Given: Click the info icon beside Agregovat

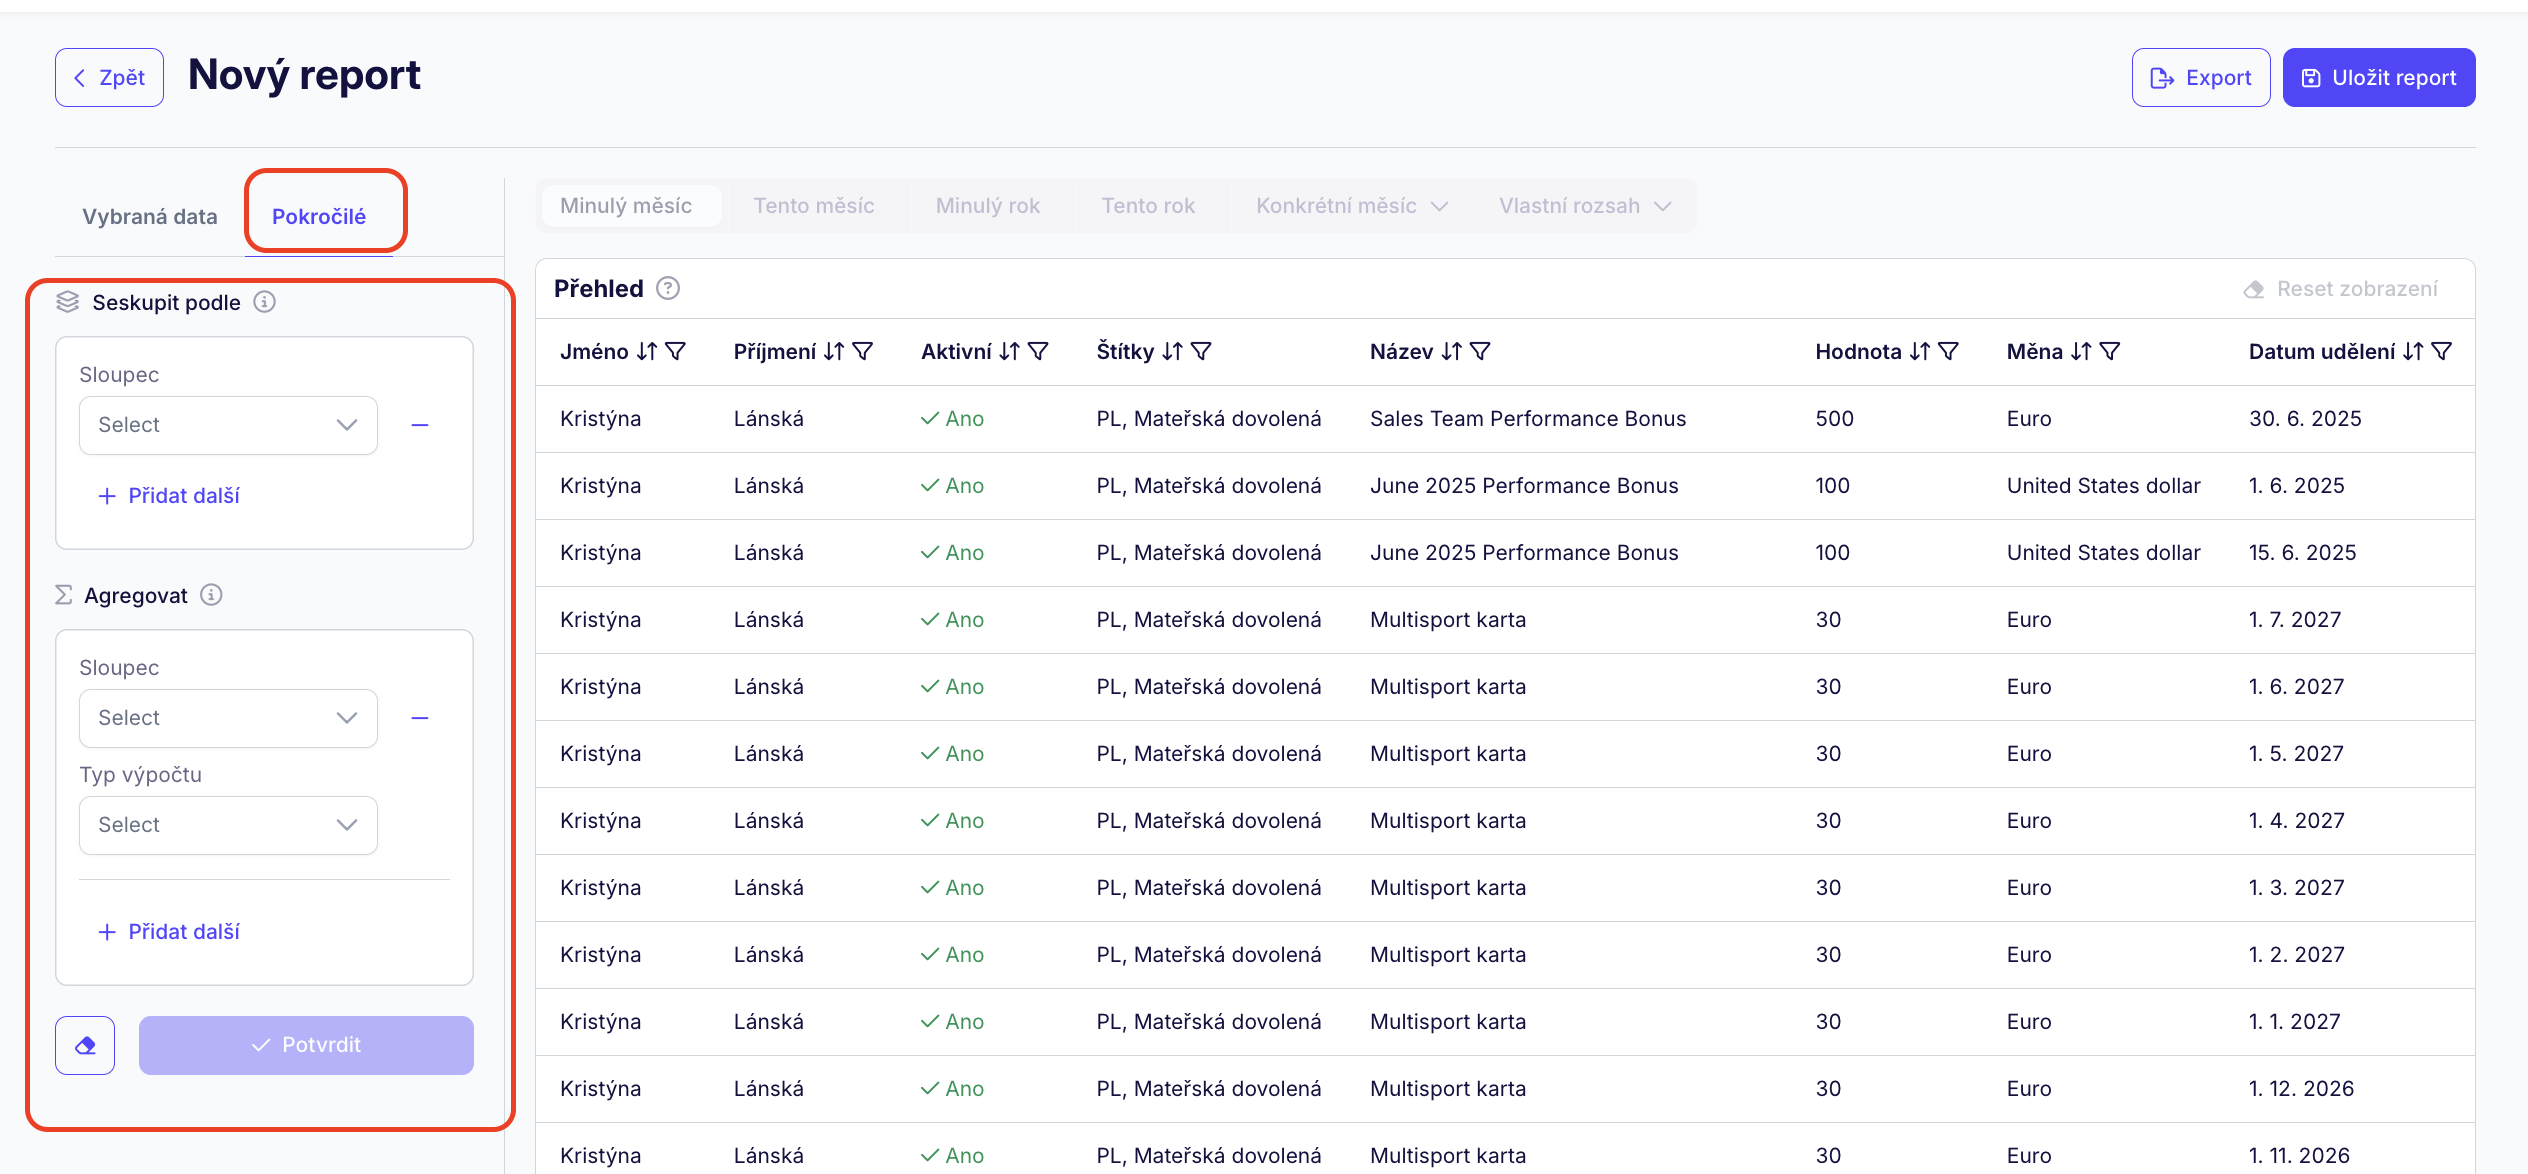Looking at the screenshot, I should click(211, 595).
